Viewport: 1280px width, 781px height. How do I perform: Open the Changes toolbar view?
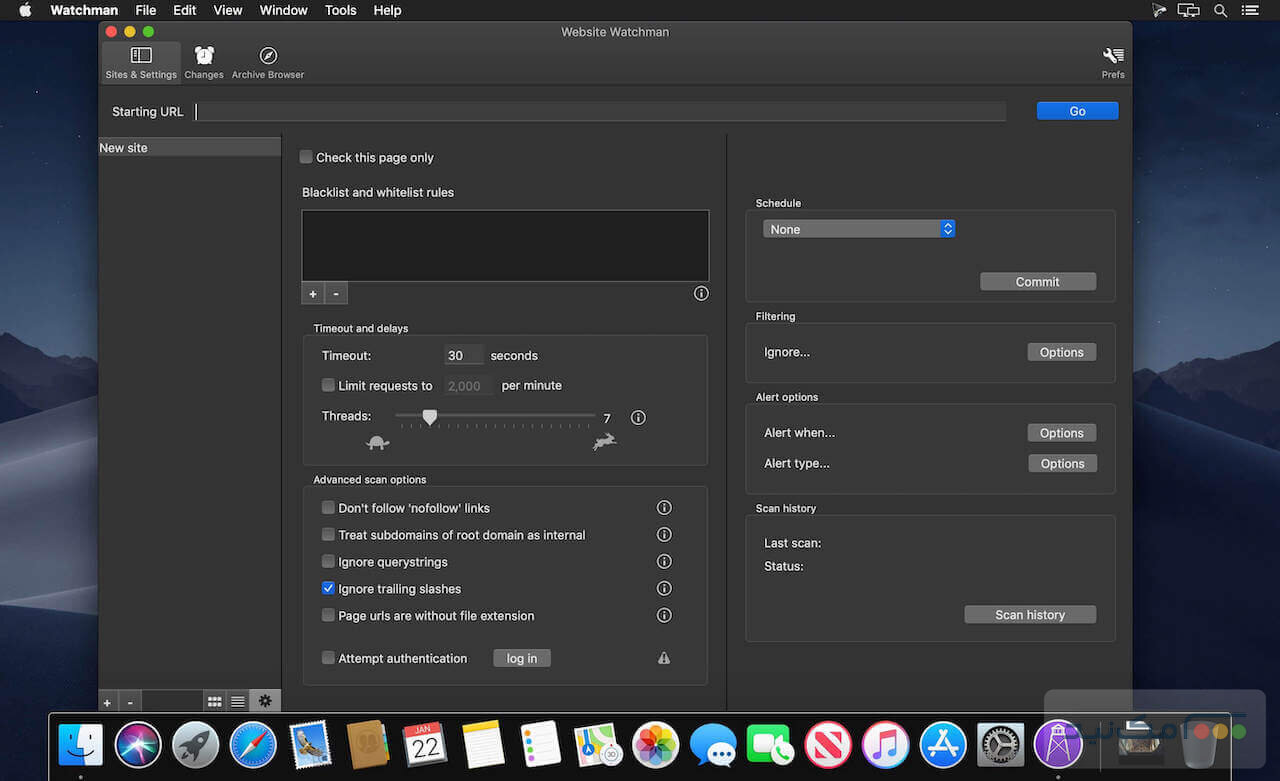click(x=204, y=60)
